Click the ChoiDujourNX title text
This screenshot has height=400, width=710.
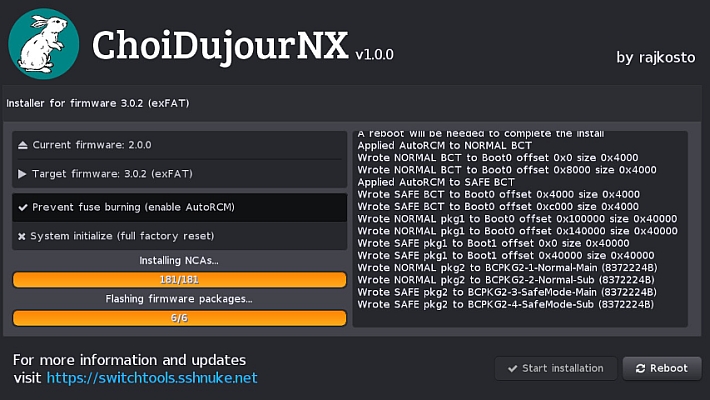coord(221,45)
